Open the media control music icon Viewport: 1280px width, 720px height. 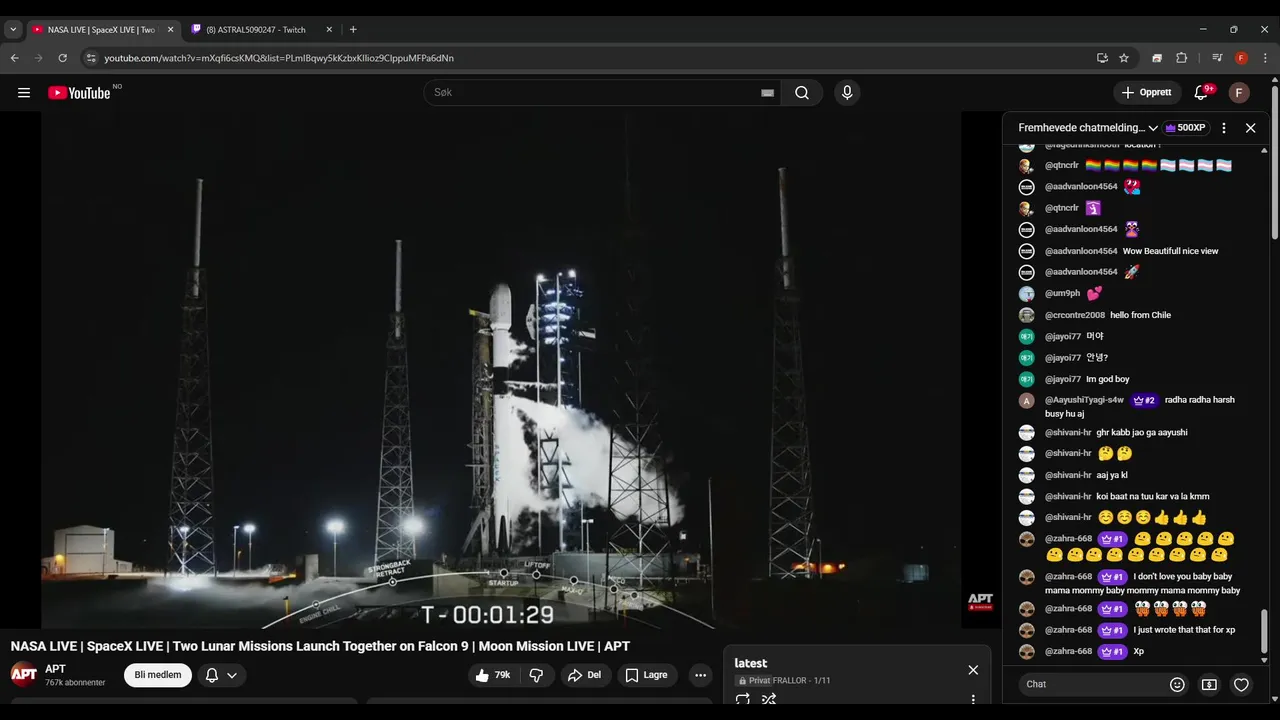[1217, 58]
